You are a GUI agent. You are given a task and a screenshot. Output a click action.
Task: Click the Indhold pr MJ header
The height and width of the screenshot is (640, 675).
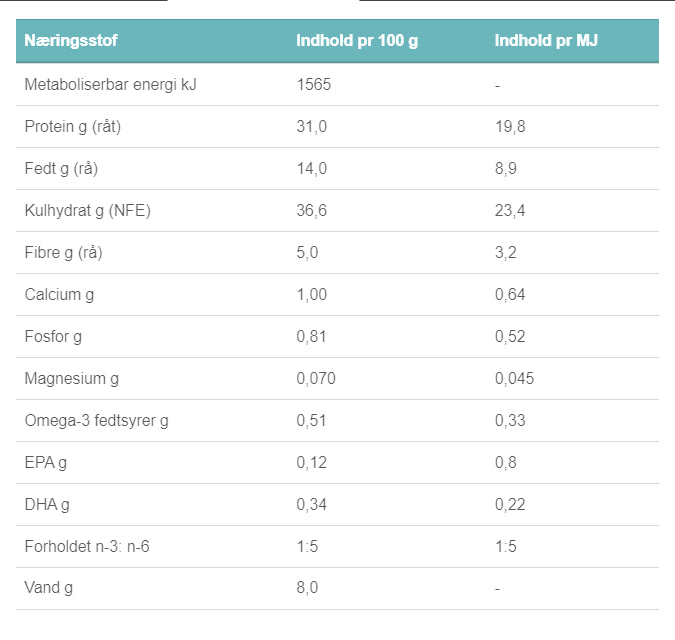pos(546,42)
